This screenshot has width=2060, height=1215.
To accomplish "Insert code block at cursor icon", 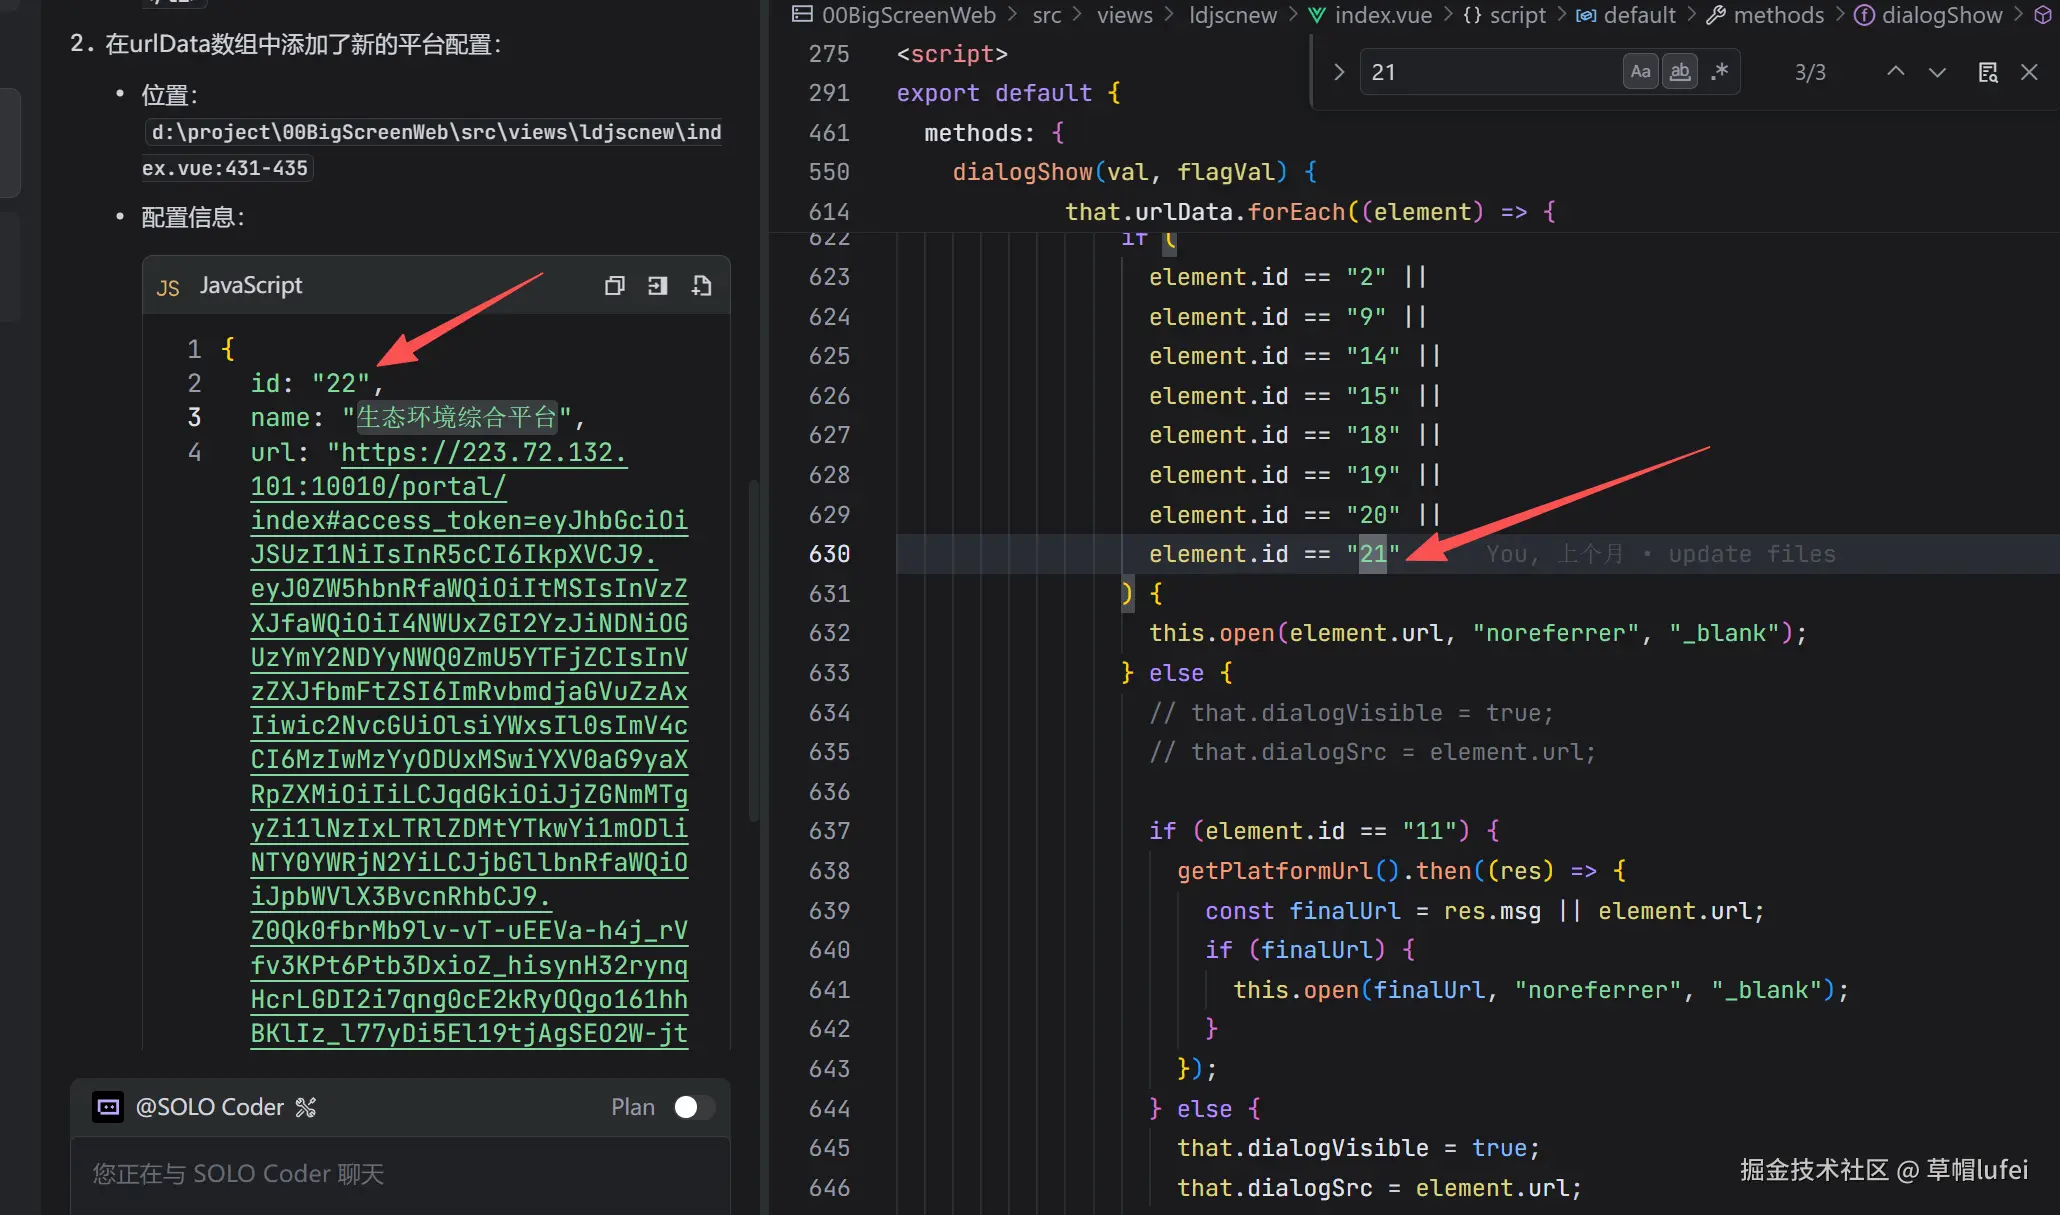I will (x=657, y=286).
